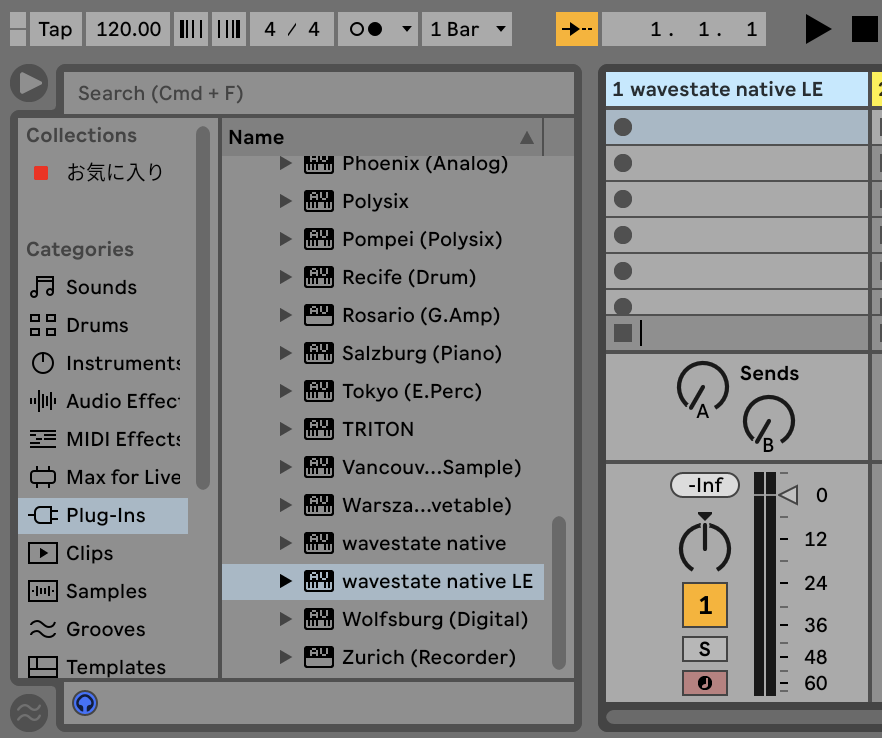Image resolution: width=882 pixels, height=738 pixels.
Task: Click the Zurich (Recorder) AU effect icon
Action: pos(319,657)
